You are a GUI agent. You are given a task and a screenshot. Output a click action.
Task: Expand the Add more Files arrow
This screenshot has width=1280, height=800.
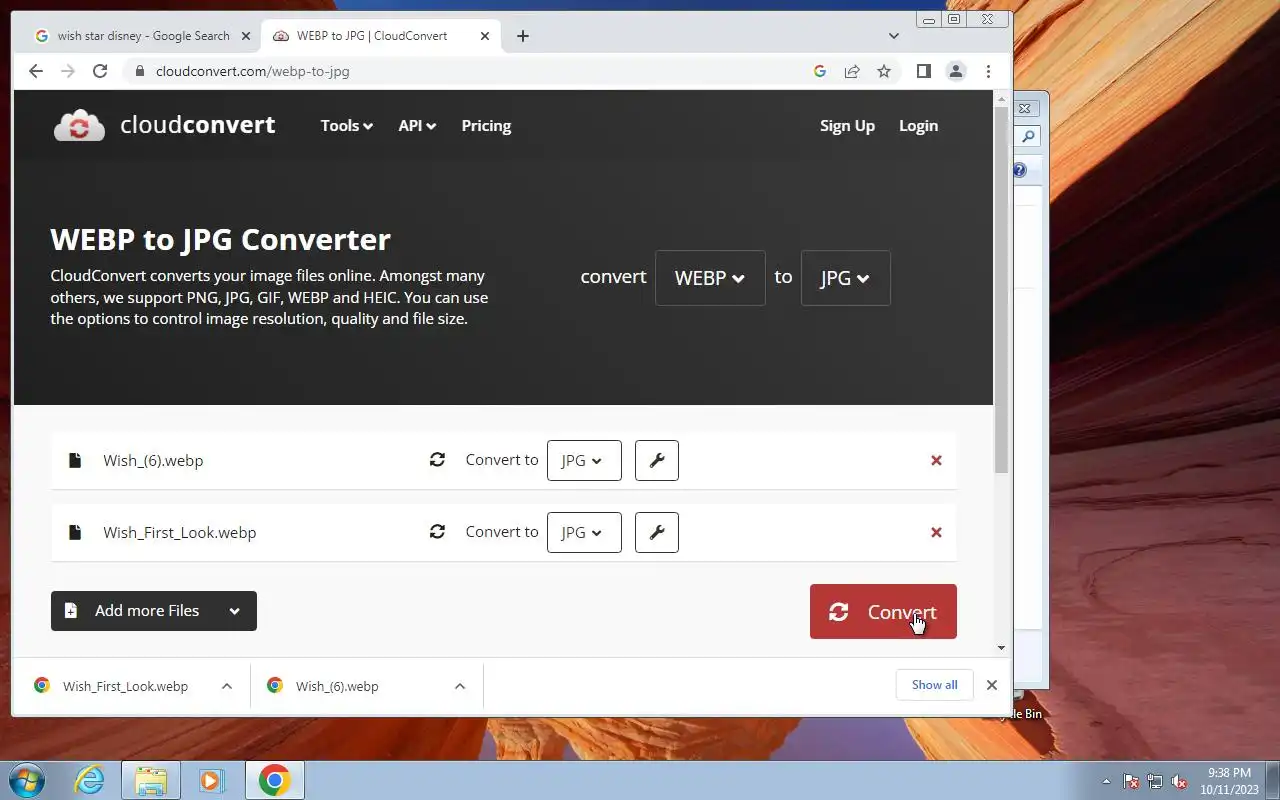coord(234,611)
